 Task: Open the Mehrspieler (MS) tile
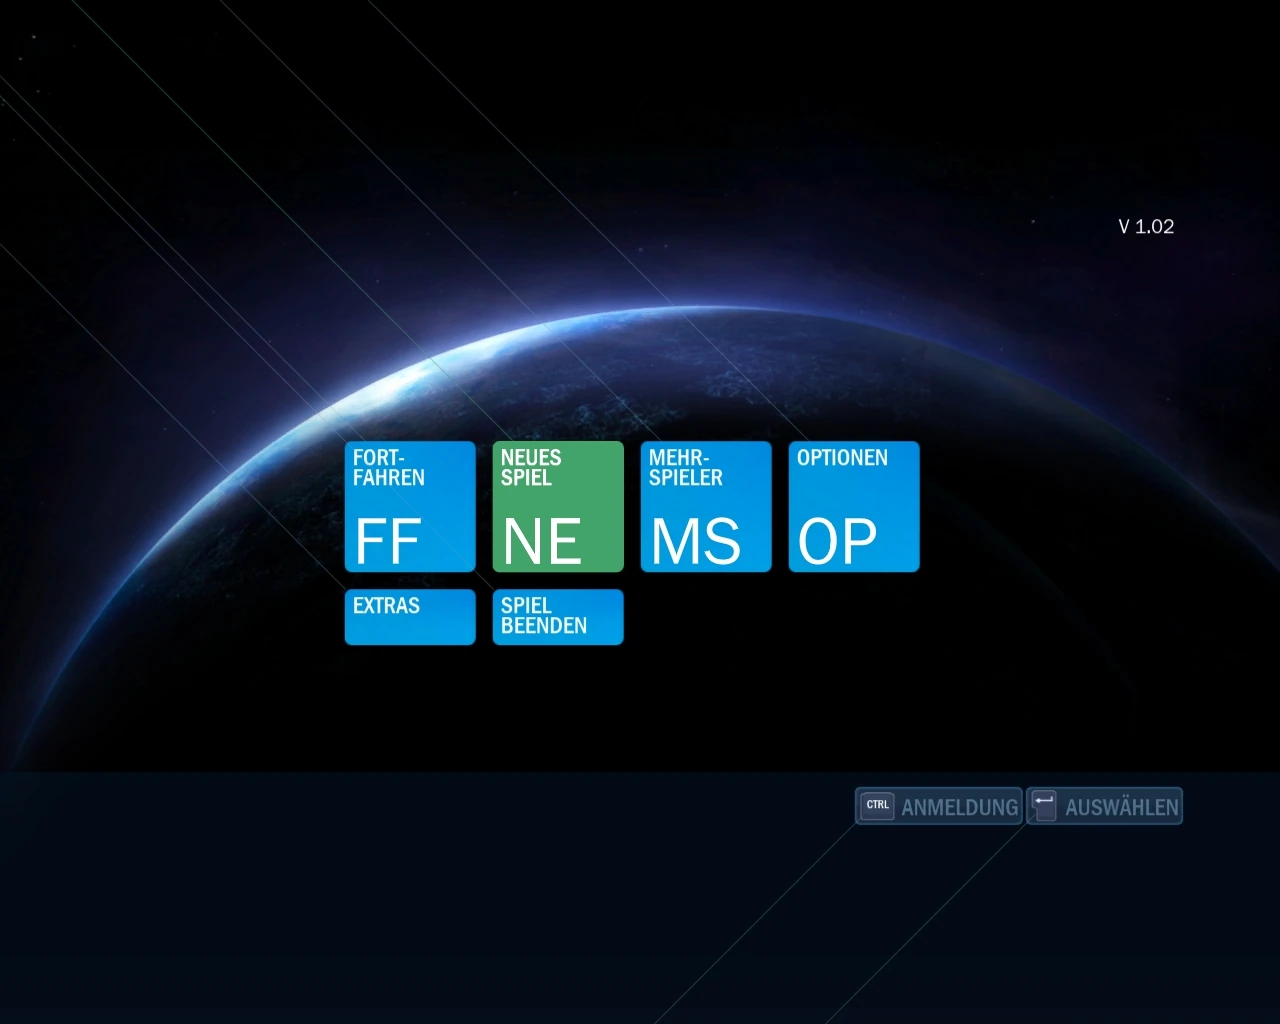point(706,507)
